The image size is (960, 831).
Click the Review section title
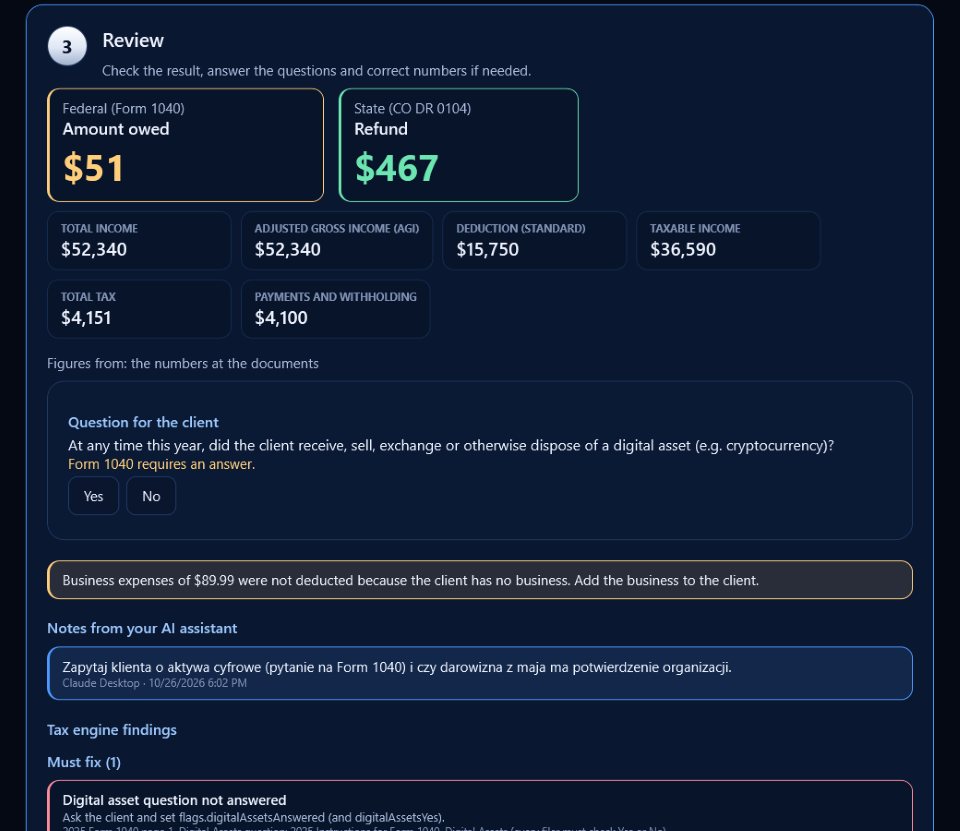133,40
